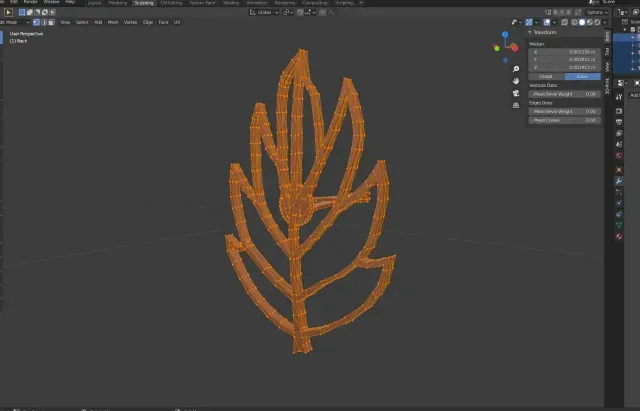The image size is (640, 411).
Task: Click the Median X value field
Action: (x=564, y=52)
